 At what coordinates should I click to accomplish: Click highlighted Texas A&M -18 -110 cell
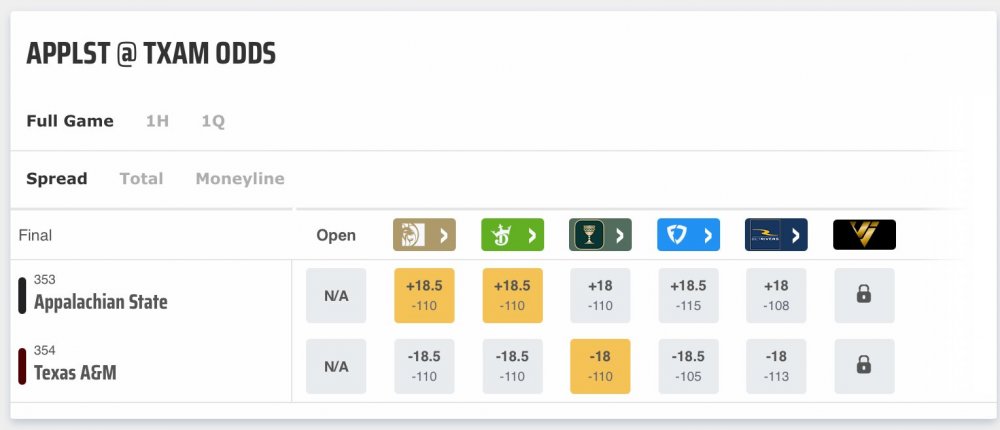(x=600, y=366)
